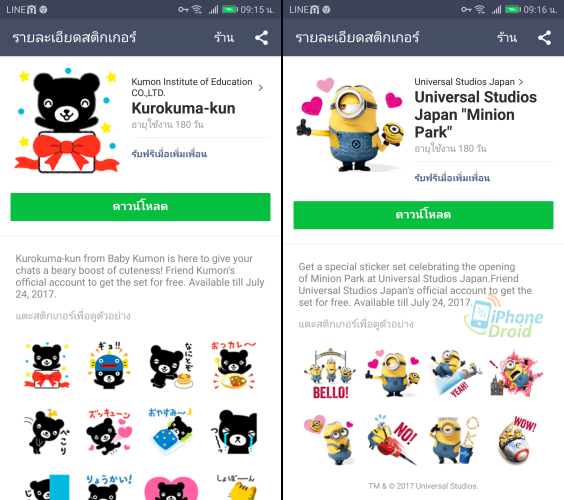The image size is (564, 500).
Task: Preview the WOW! minion sticker
Action: tap(517, 439)
